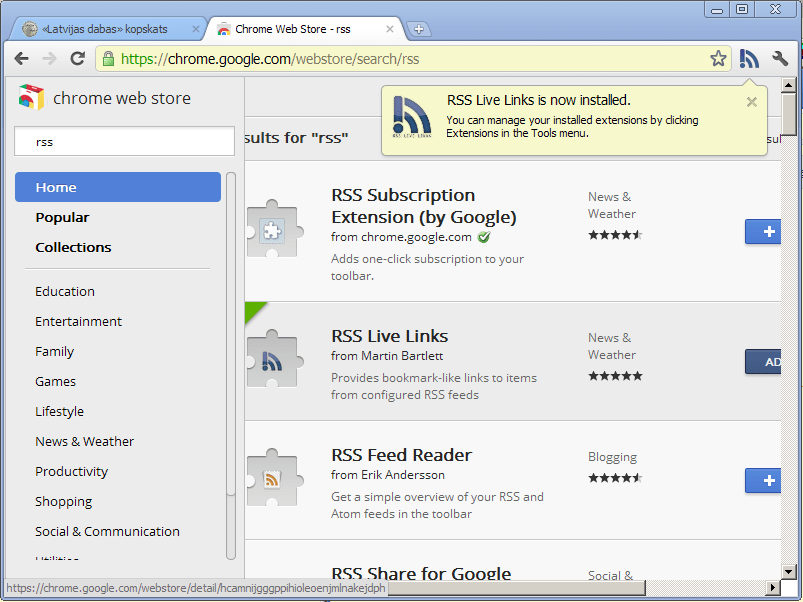Browse the Shopping category
The width and height of the screenshot is (803, 602).
64,502
